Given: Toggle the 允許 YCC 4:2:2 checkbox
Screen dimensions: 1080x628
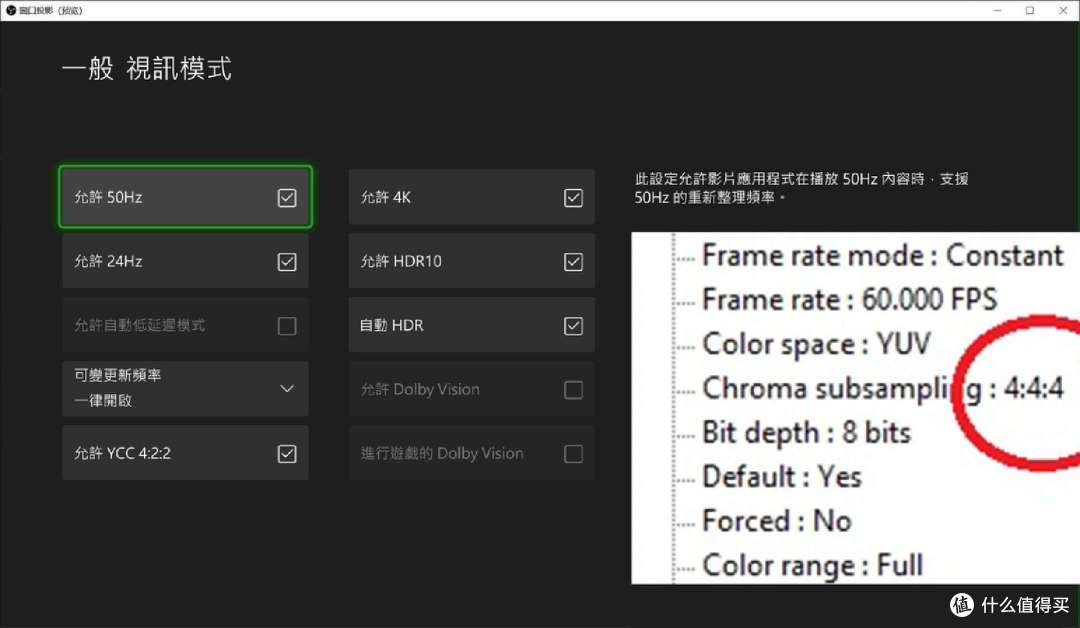Looking at the screenshot, I should click(x=287, y=454).
